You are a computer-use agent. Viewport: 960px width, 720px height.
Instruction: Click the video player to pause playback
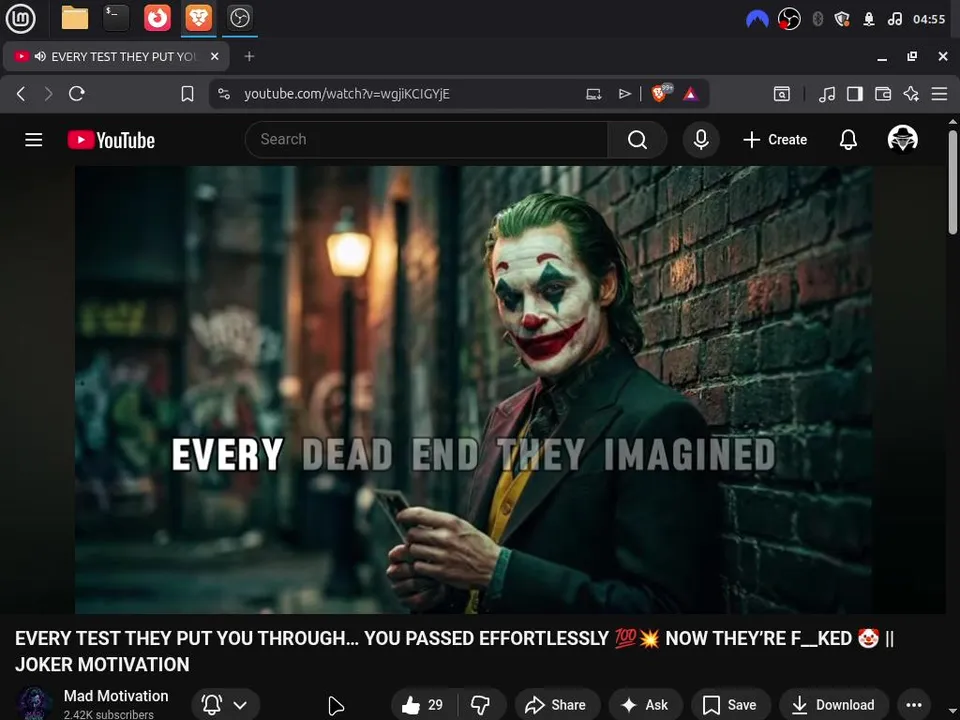473,389
